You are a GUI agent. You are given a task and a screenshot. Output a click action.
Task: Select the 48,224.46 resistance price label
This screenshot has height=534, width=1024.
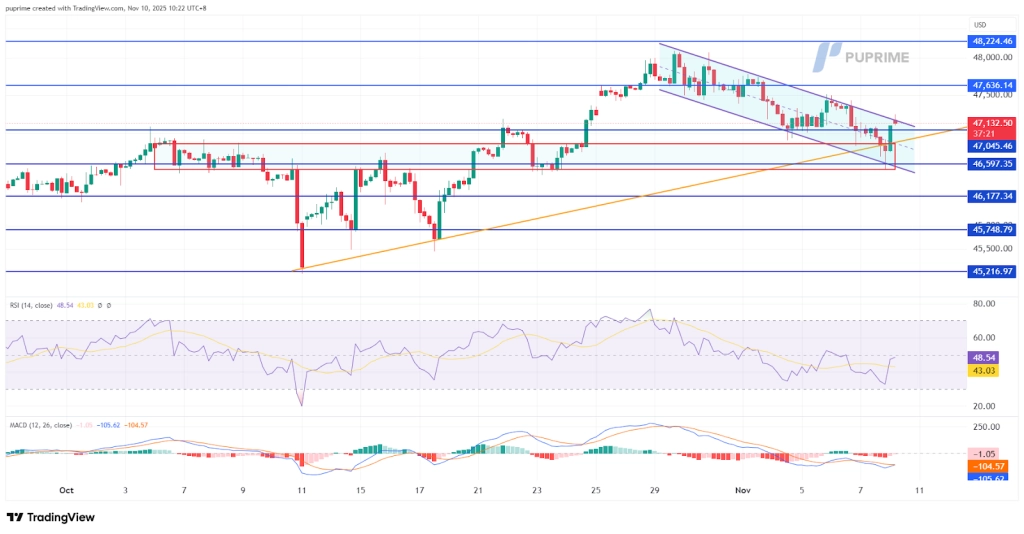[x=990, y=41]
